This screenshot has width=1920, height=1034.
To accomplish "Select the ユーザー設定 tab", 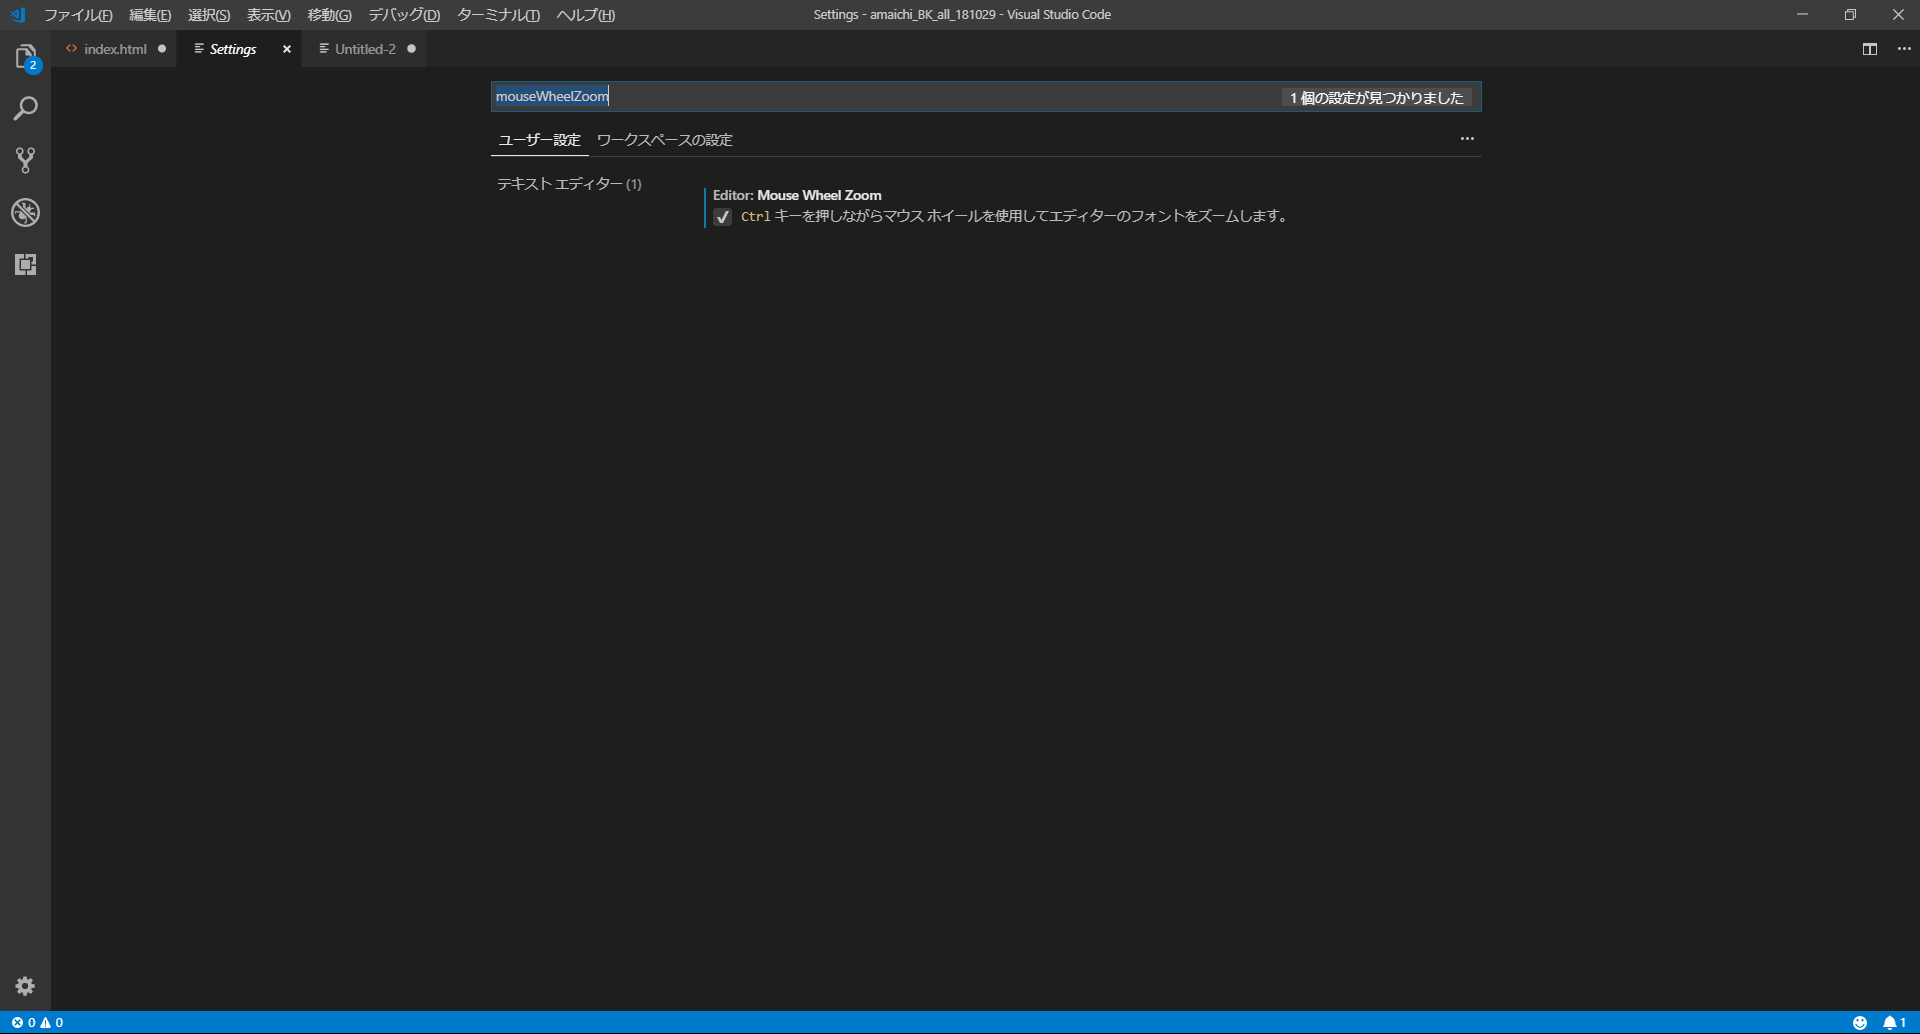I will coord(539,140).
